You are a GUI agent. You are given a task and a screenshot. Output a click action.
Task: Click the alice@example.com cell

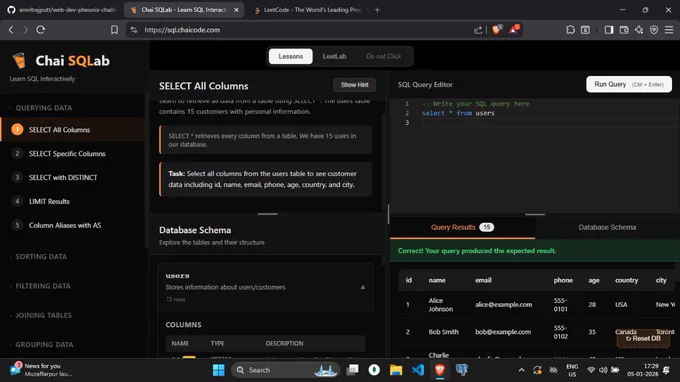tap(503, 304)
